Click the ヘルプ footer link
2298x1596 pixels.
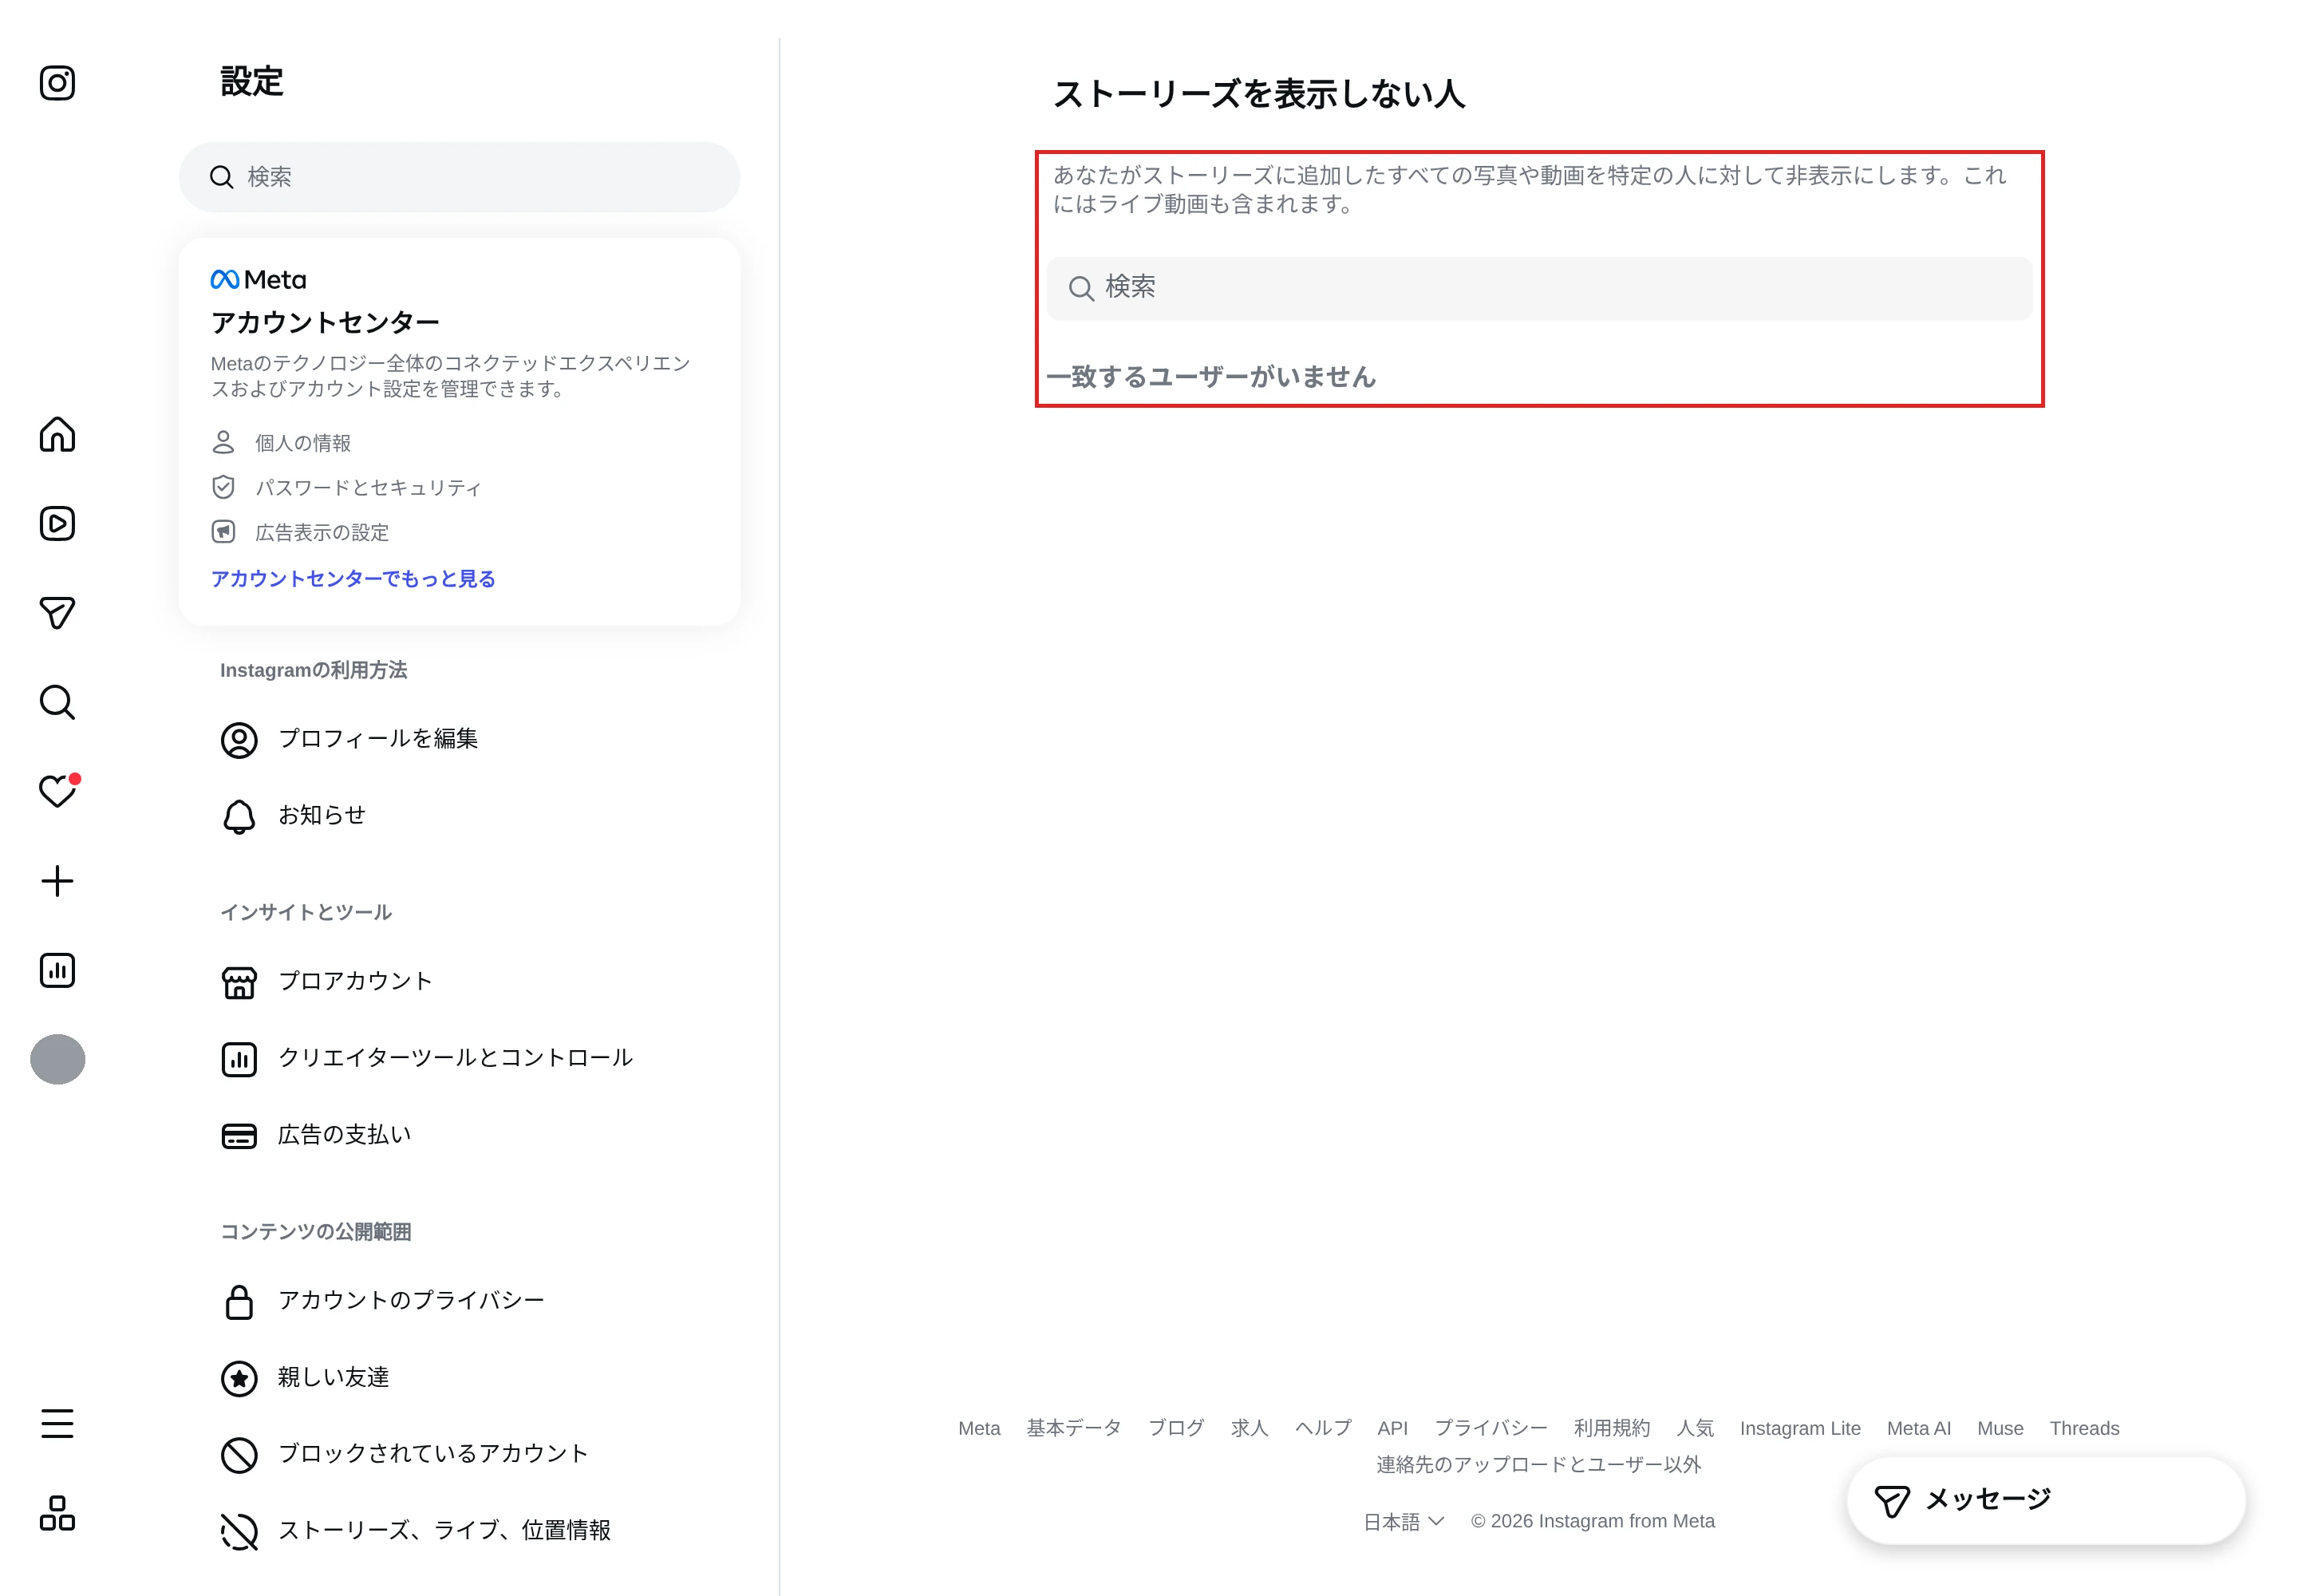pyautogui.click(x=1323, y=1428)
